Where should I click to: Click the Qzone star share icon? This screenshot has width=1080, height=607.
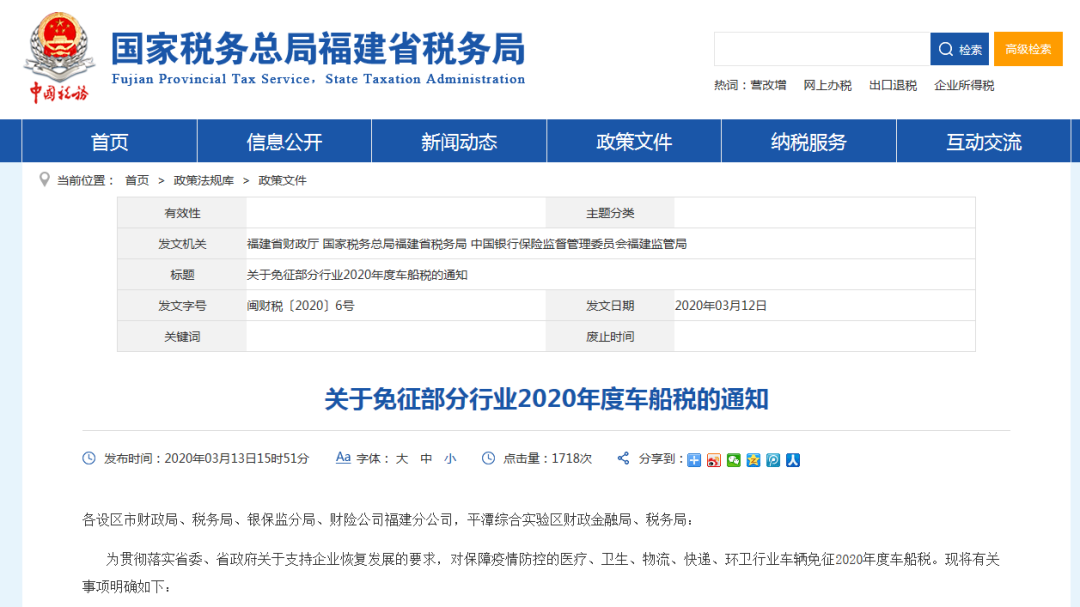click(x=753, y=460)
